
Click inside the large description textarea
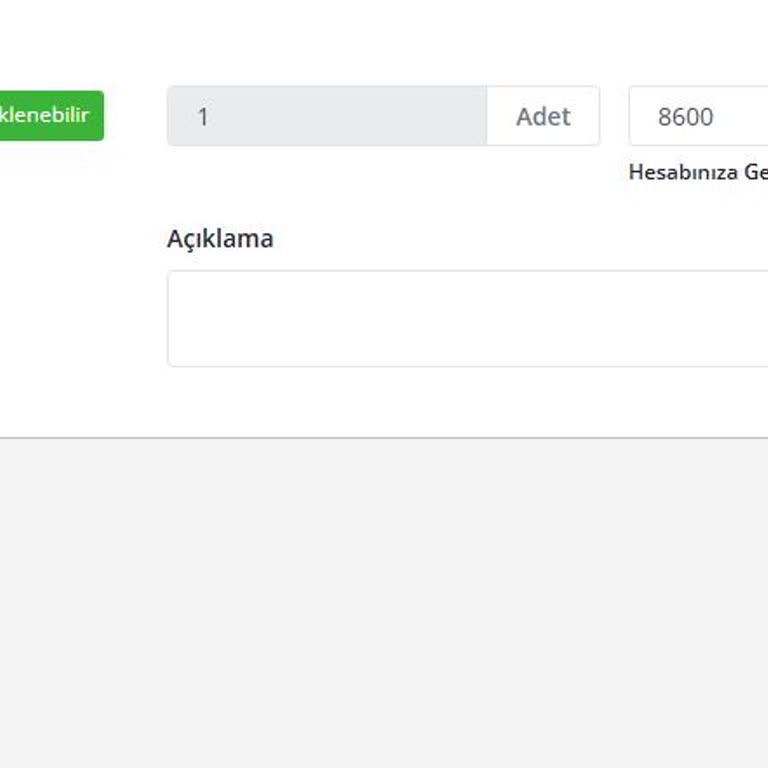point(467,318)
